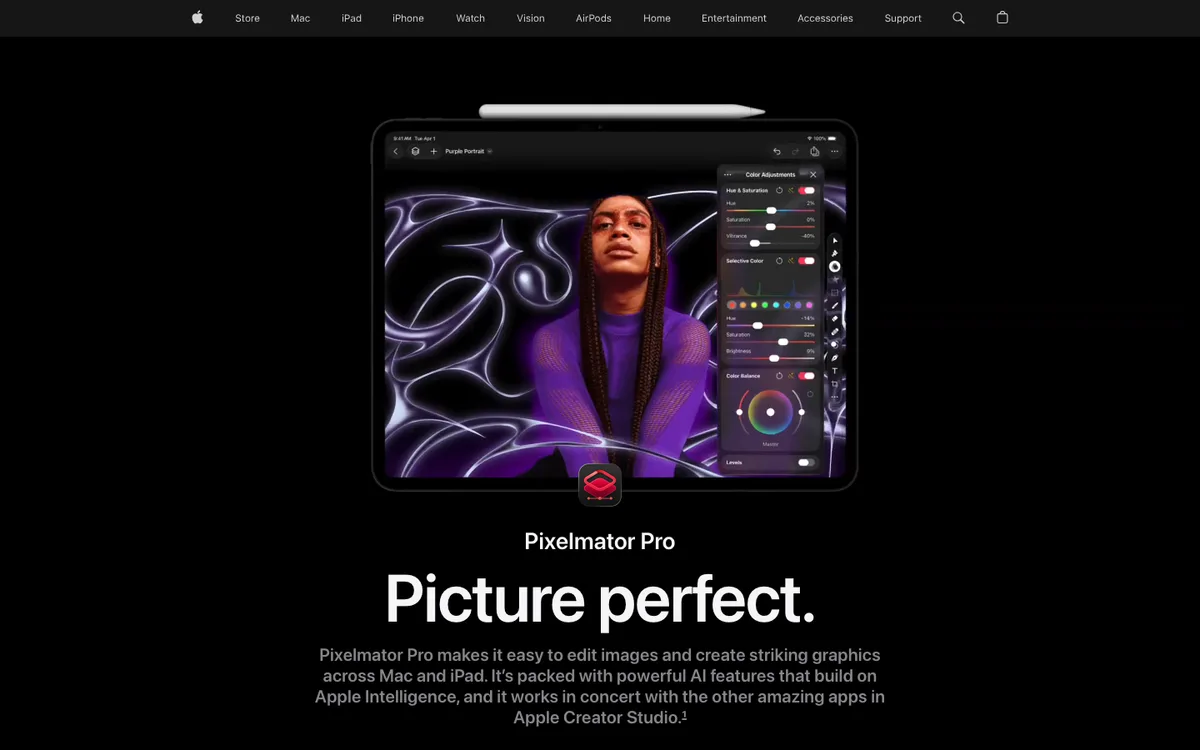1200x750 pixels.
Task: Expand the Purple Portrait title dropdown
Action: point(490,151)
